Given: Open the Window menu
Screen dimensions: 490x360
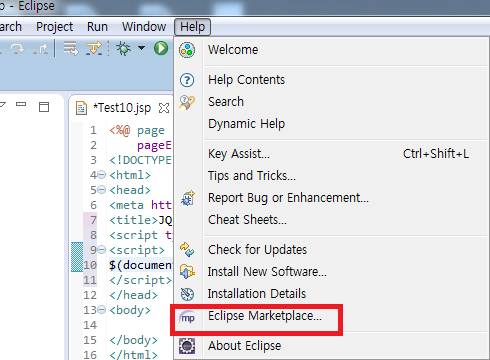Looking at the screenshot, I should 144,27.
